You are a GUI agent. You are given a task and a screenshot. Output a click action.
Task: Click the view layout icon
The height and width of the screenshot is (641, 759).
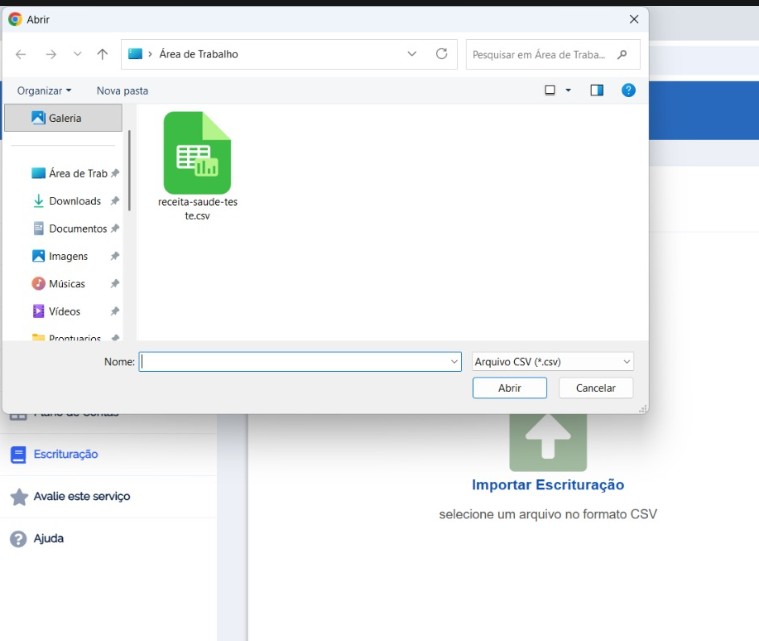pos(550,90)
